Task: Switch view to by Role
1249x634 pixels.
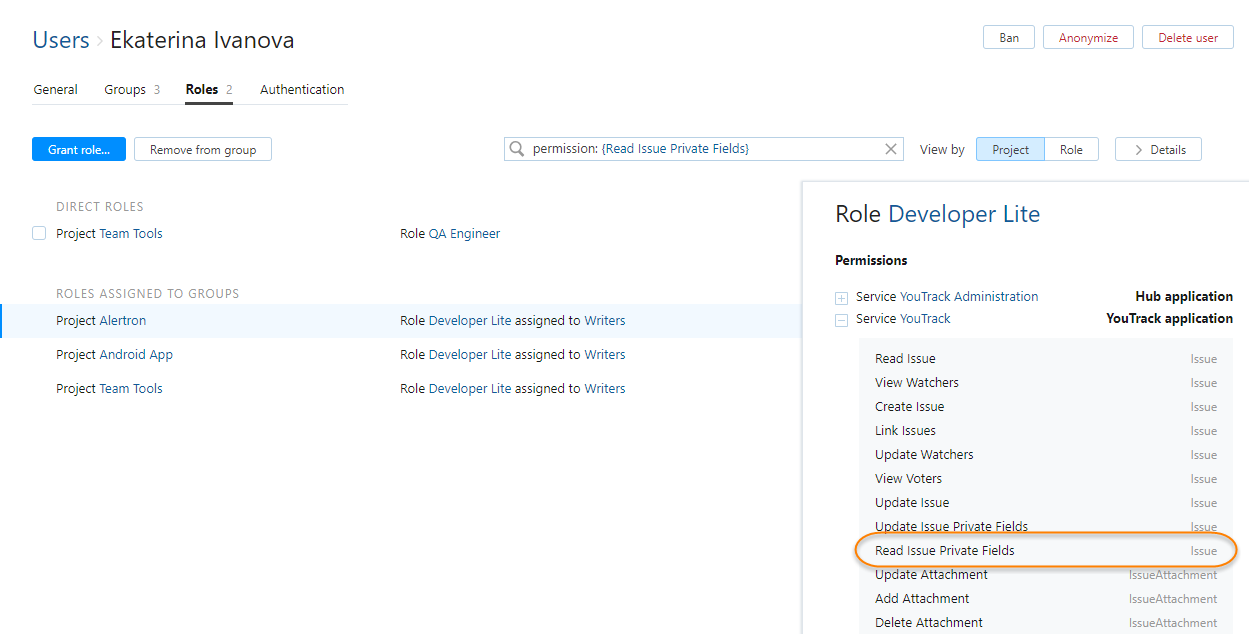Action: pos(1071,150)
